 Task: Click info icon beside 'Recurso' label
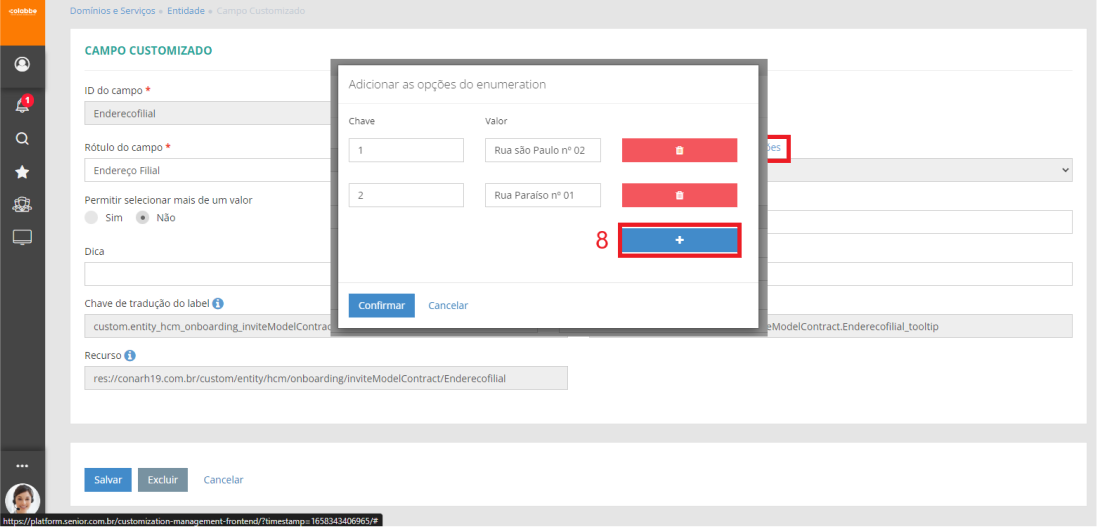pyautogui.click(x=130, y=355)
